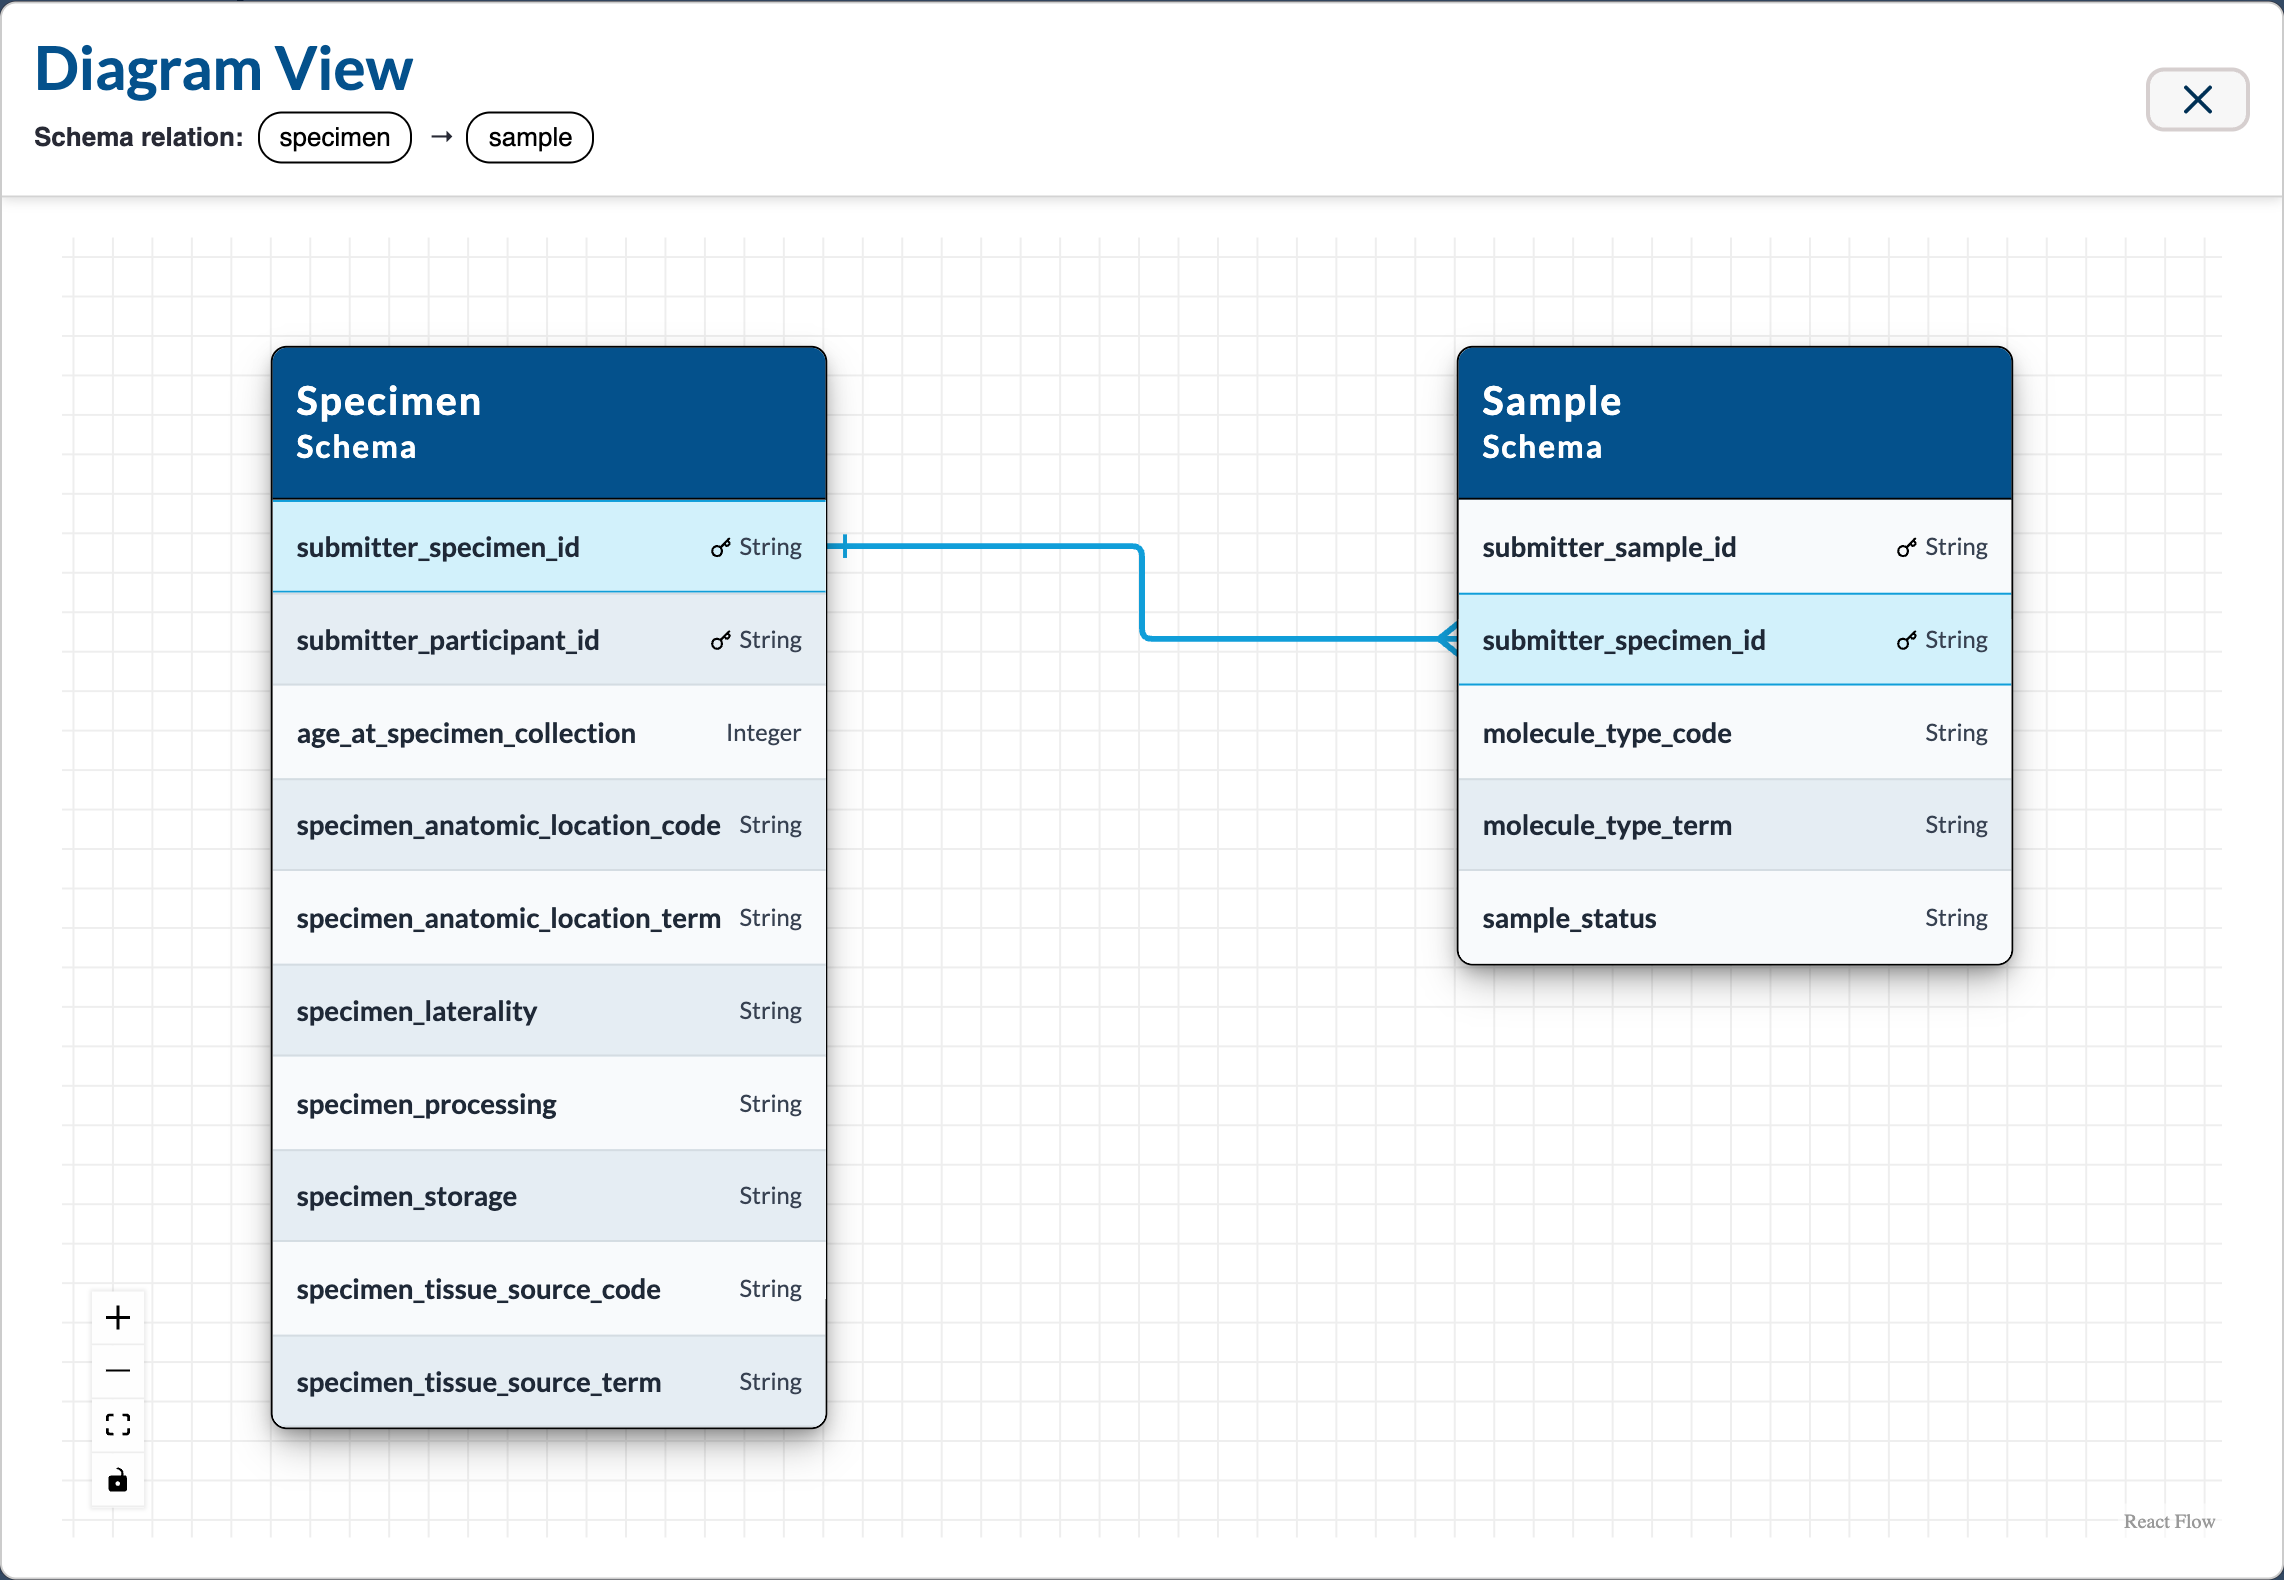Click the specimen_tissue_source_term field
Screen dimensions: 2284x1580
549,1382
